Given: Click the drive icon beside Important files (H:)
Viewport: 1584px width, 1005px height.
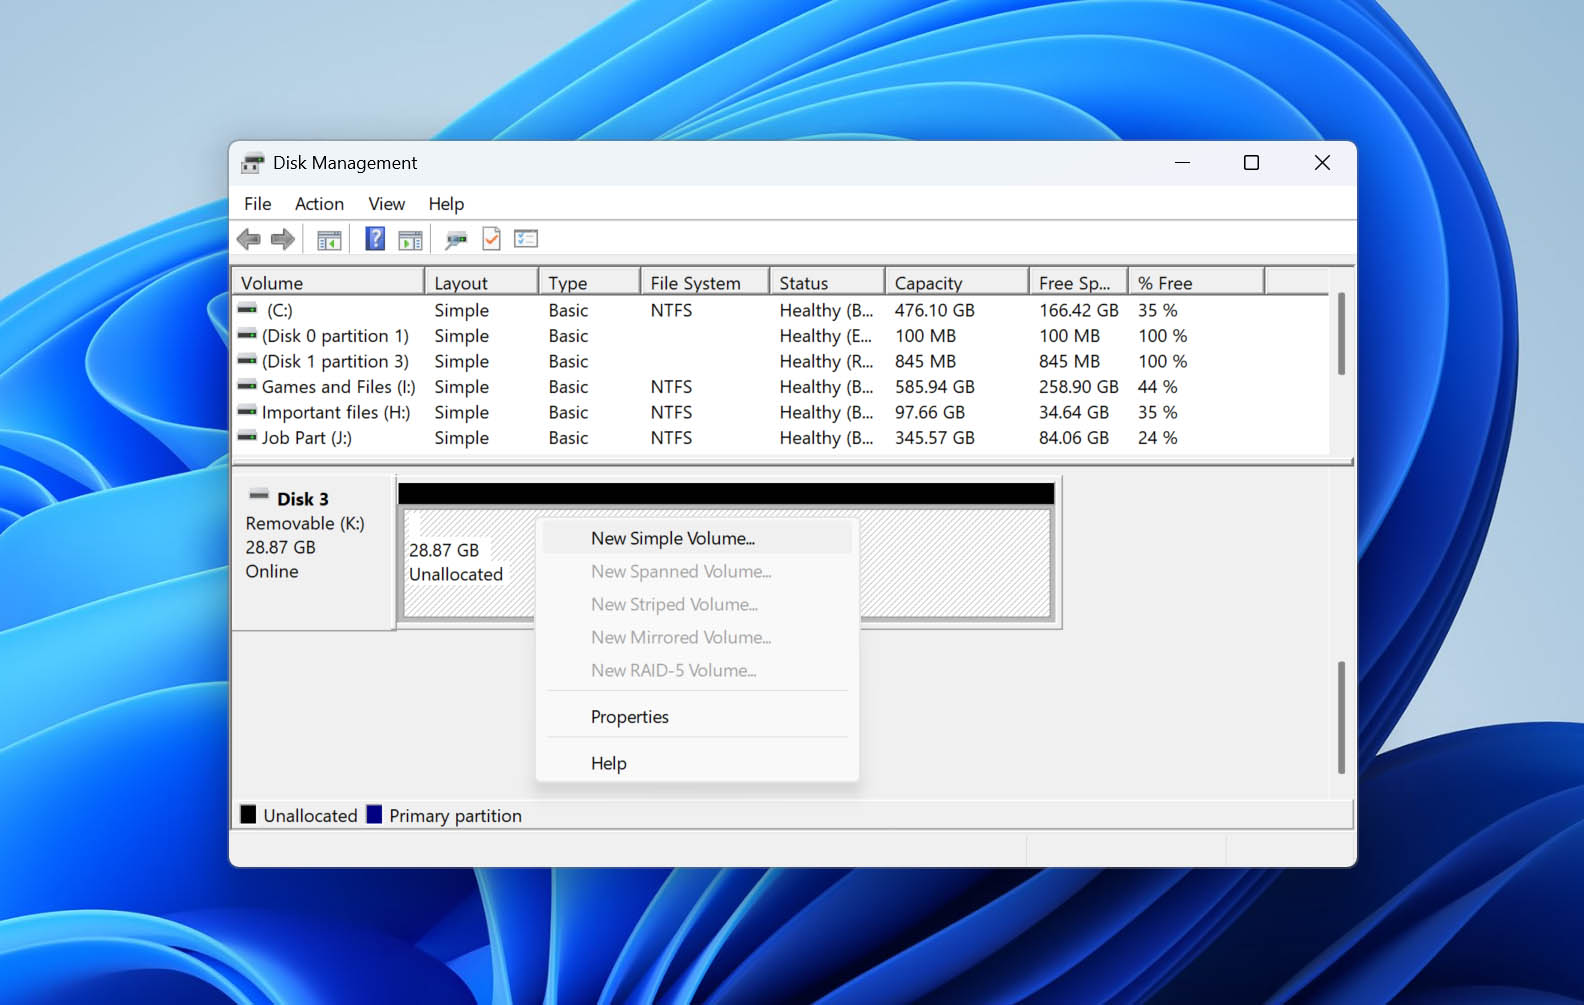Looking at the screenshot, I should click(248, 412).
